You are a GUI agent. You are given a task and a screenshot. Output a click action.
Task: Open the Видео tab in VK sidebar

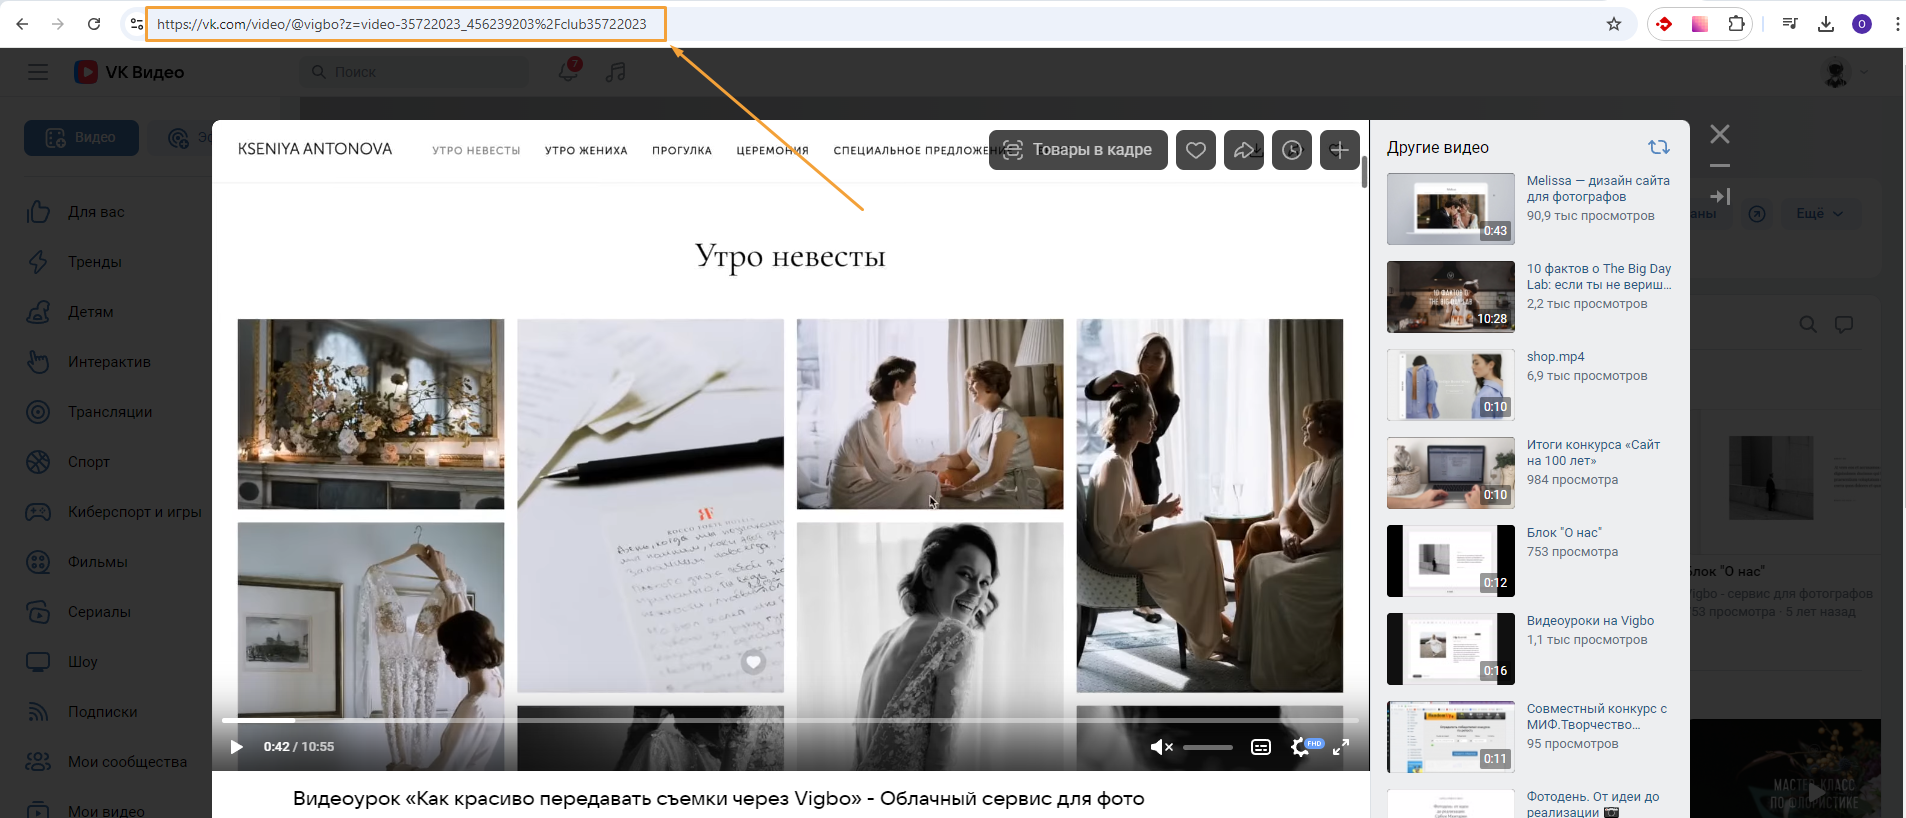pos(81,138)
